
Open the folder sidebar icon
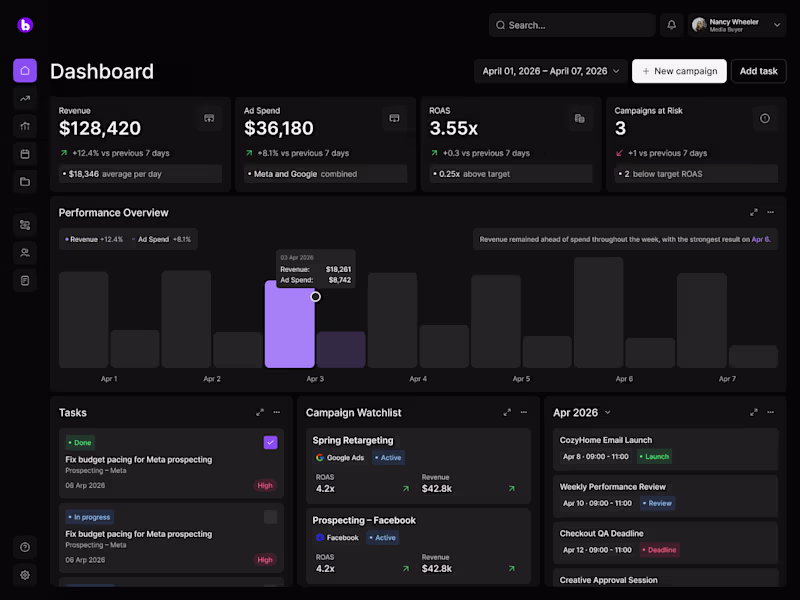point(25,182)
